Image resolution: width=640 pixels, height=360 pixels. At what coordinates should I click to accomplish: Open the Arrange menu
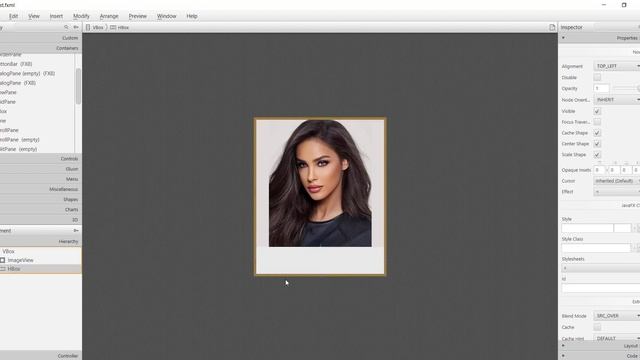109,16
